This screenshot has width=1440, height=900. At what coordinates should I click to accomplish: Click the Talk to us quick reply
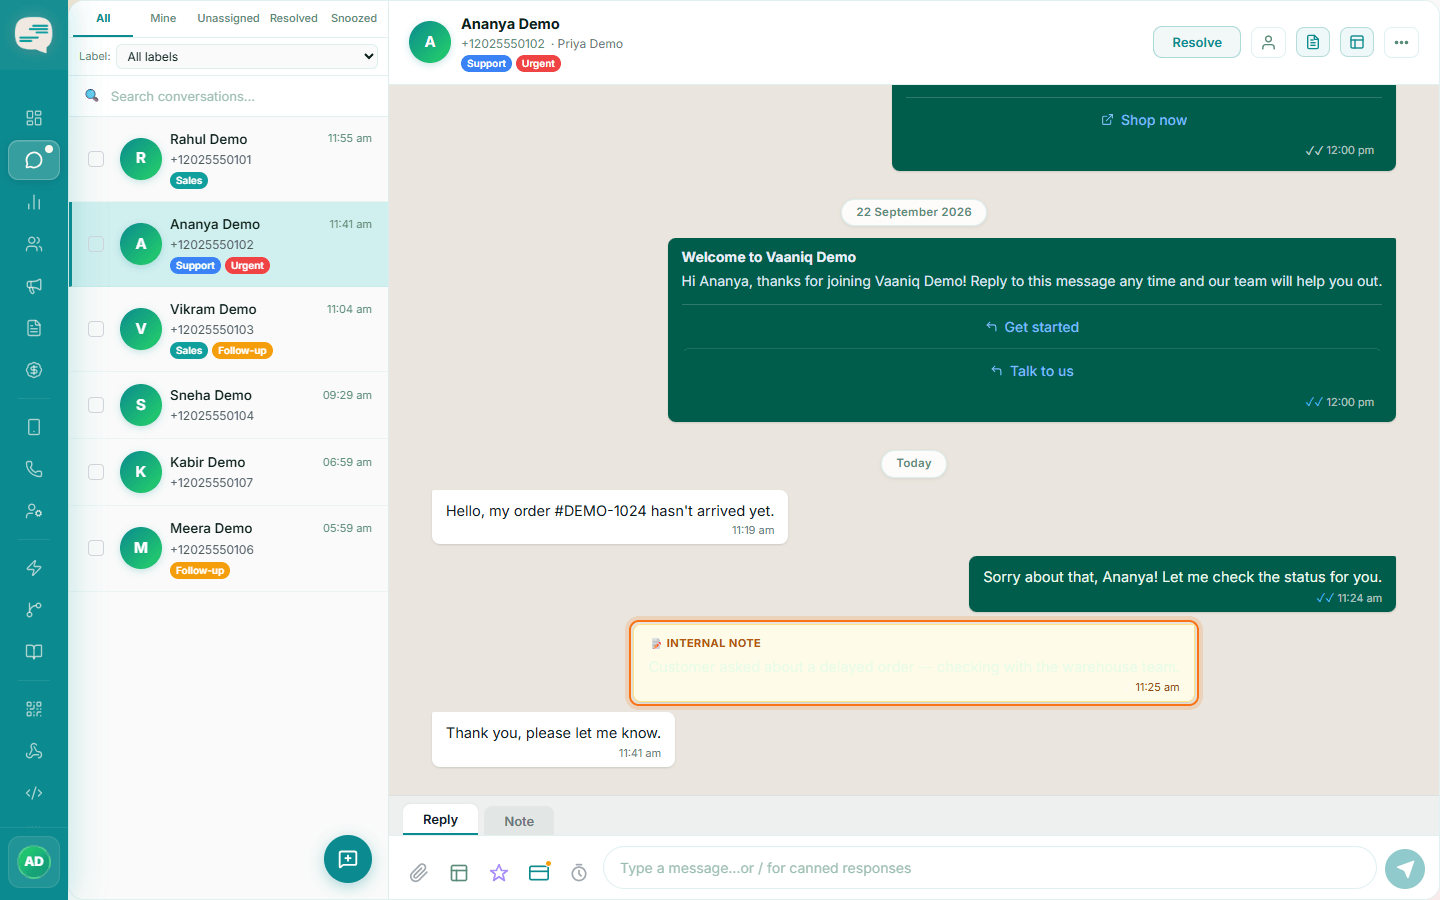pyautogui.click(x=1032, y=371)
